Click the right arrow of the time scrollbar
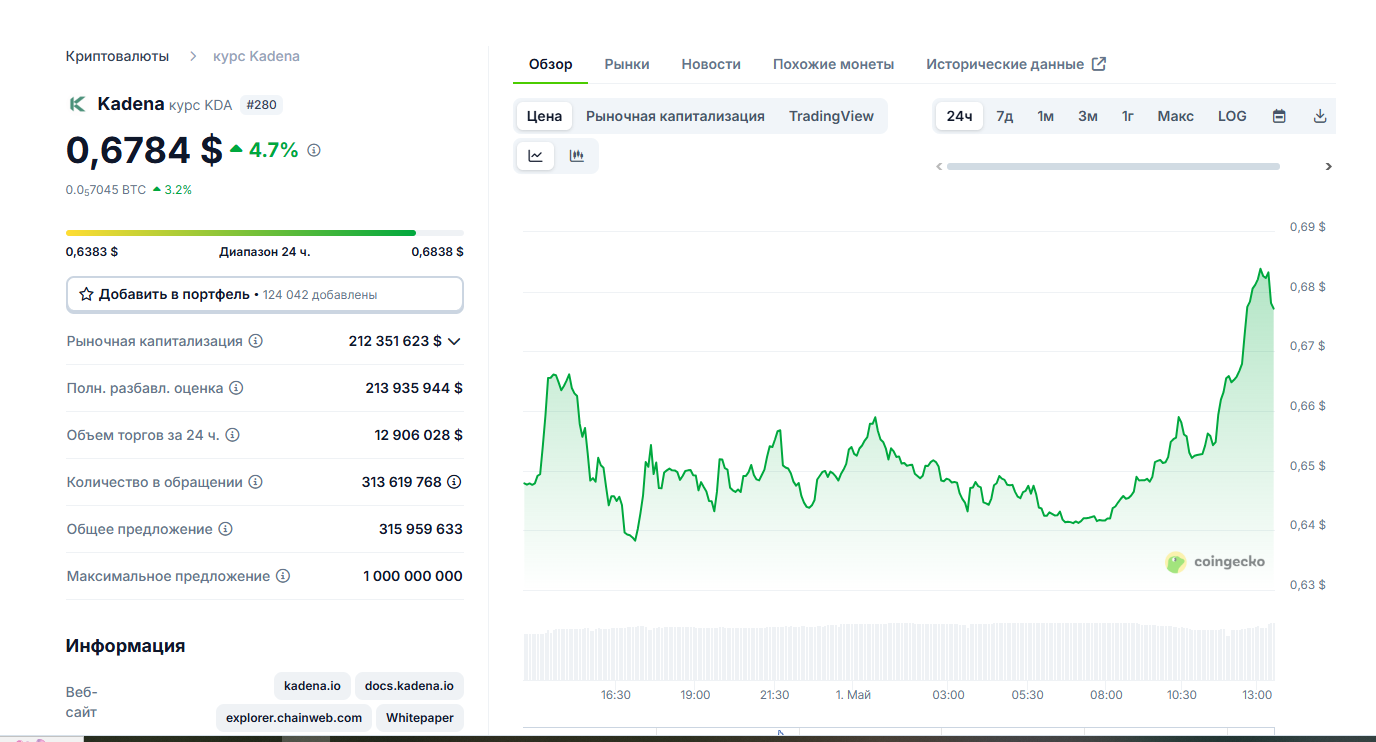The image size is (1376, 742). tap(1328, 166)
